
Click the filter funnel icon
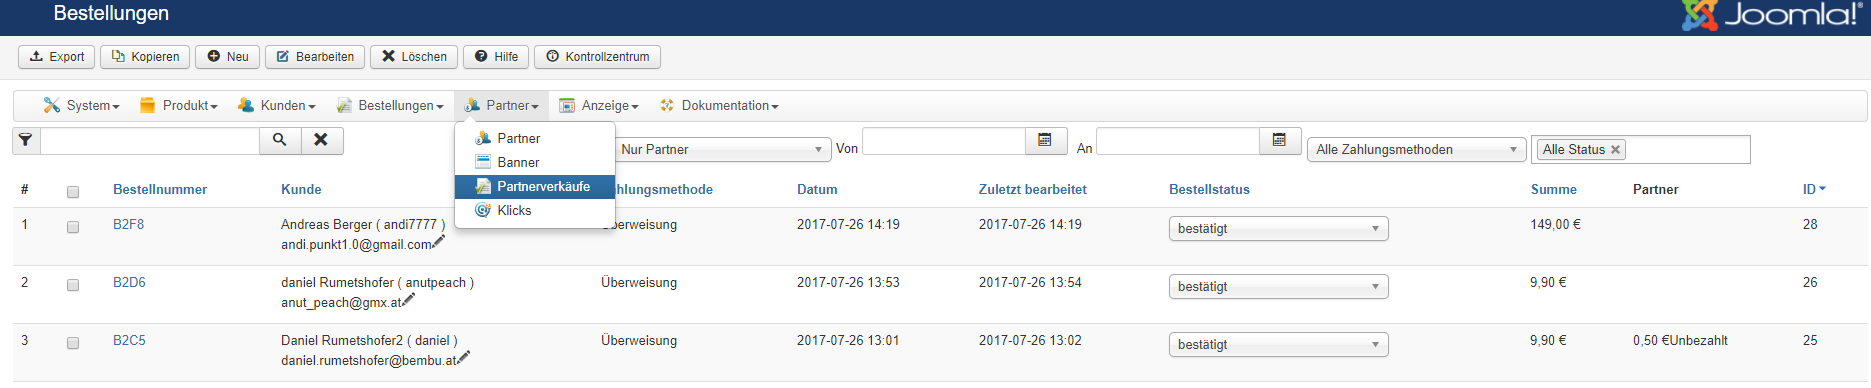click(26, 141)
